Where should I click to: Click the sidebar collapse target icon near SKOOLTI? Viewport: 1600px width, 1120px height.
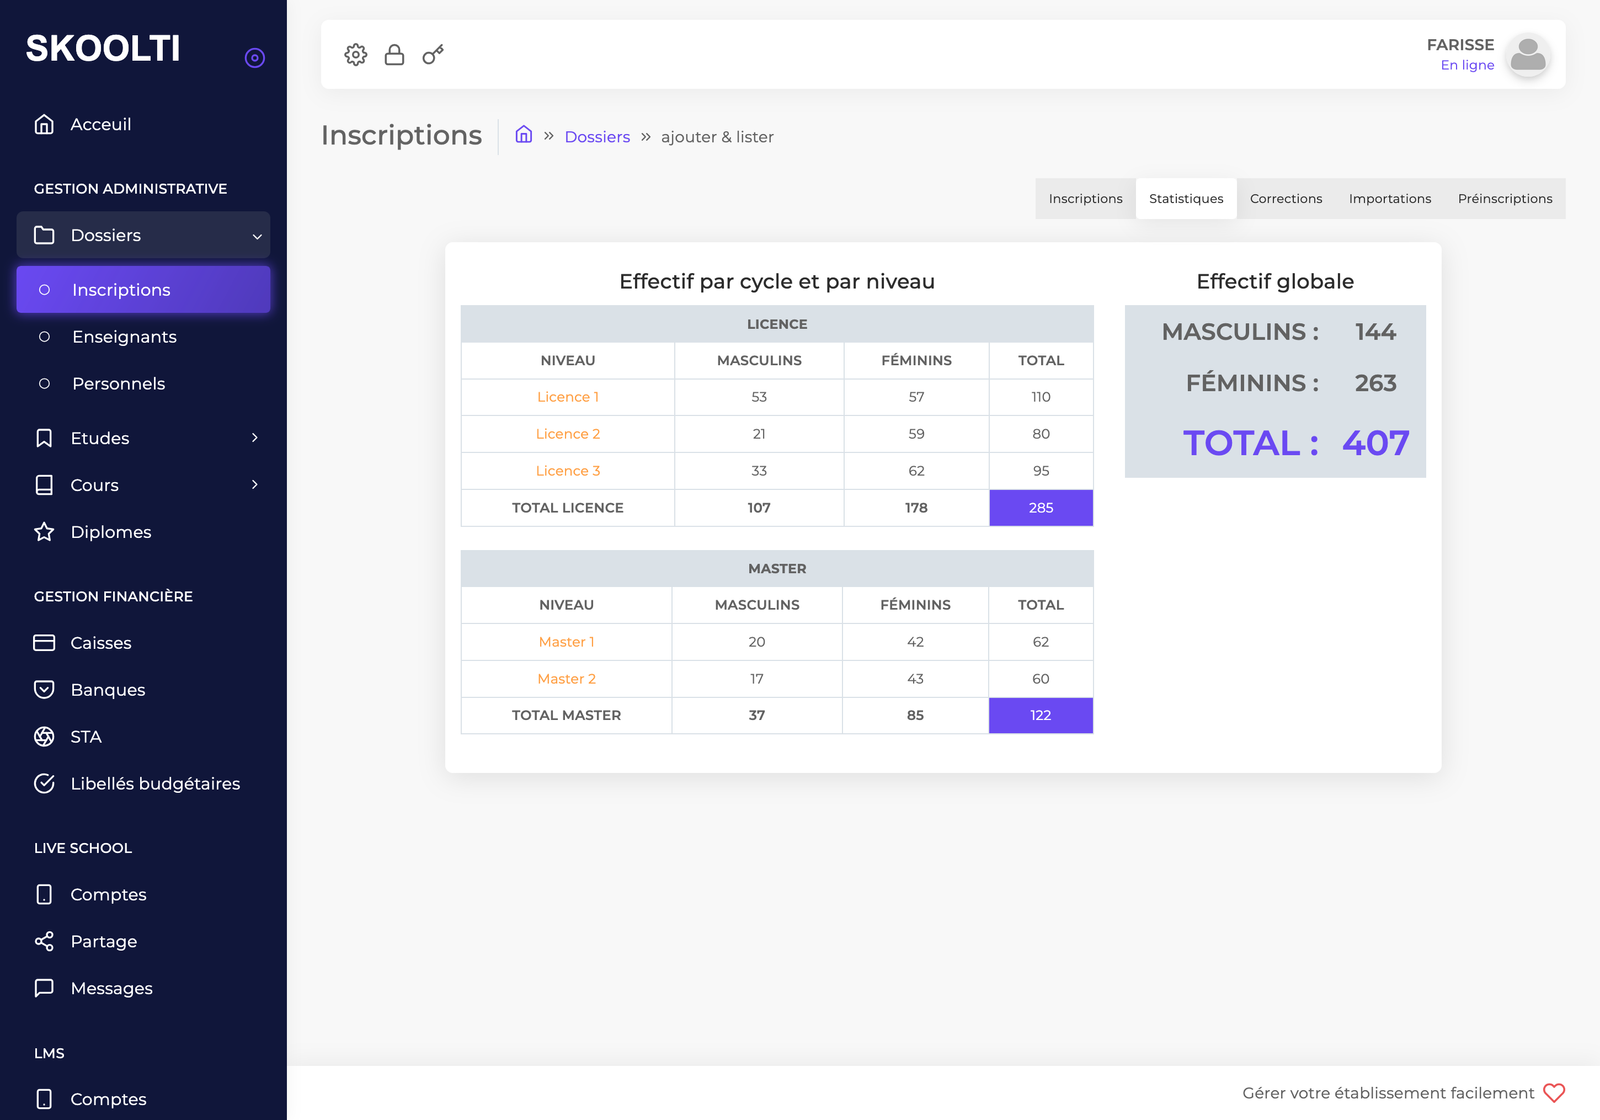(x=255, y=57)
